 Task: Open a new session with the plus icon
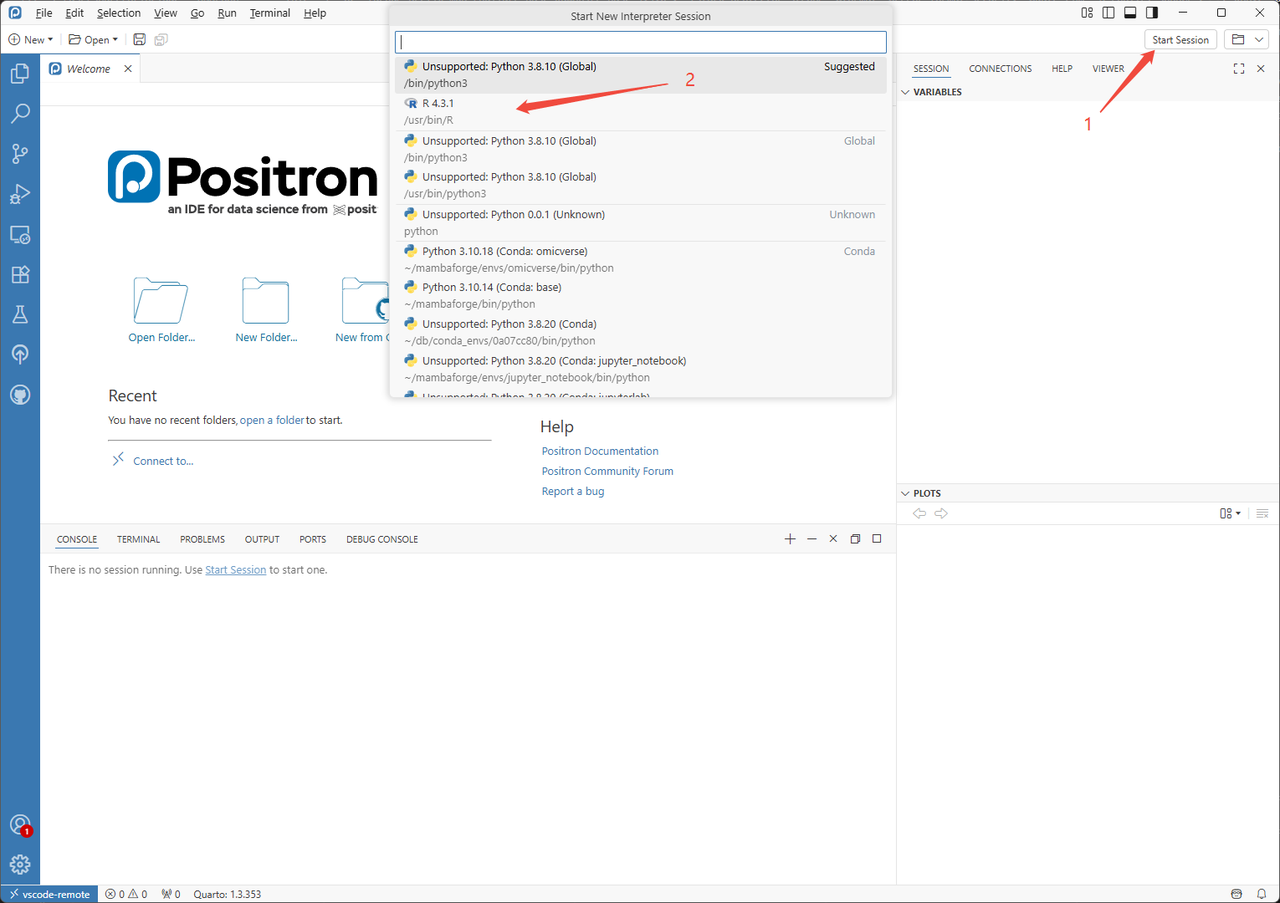pyautogui.click(x=790, y=538)
